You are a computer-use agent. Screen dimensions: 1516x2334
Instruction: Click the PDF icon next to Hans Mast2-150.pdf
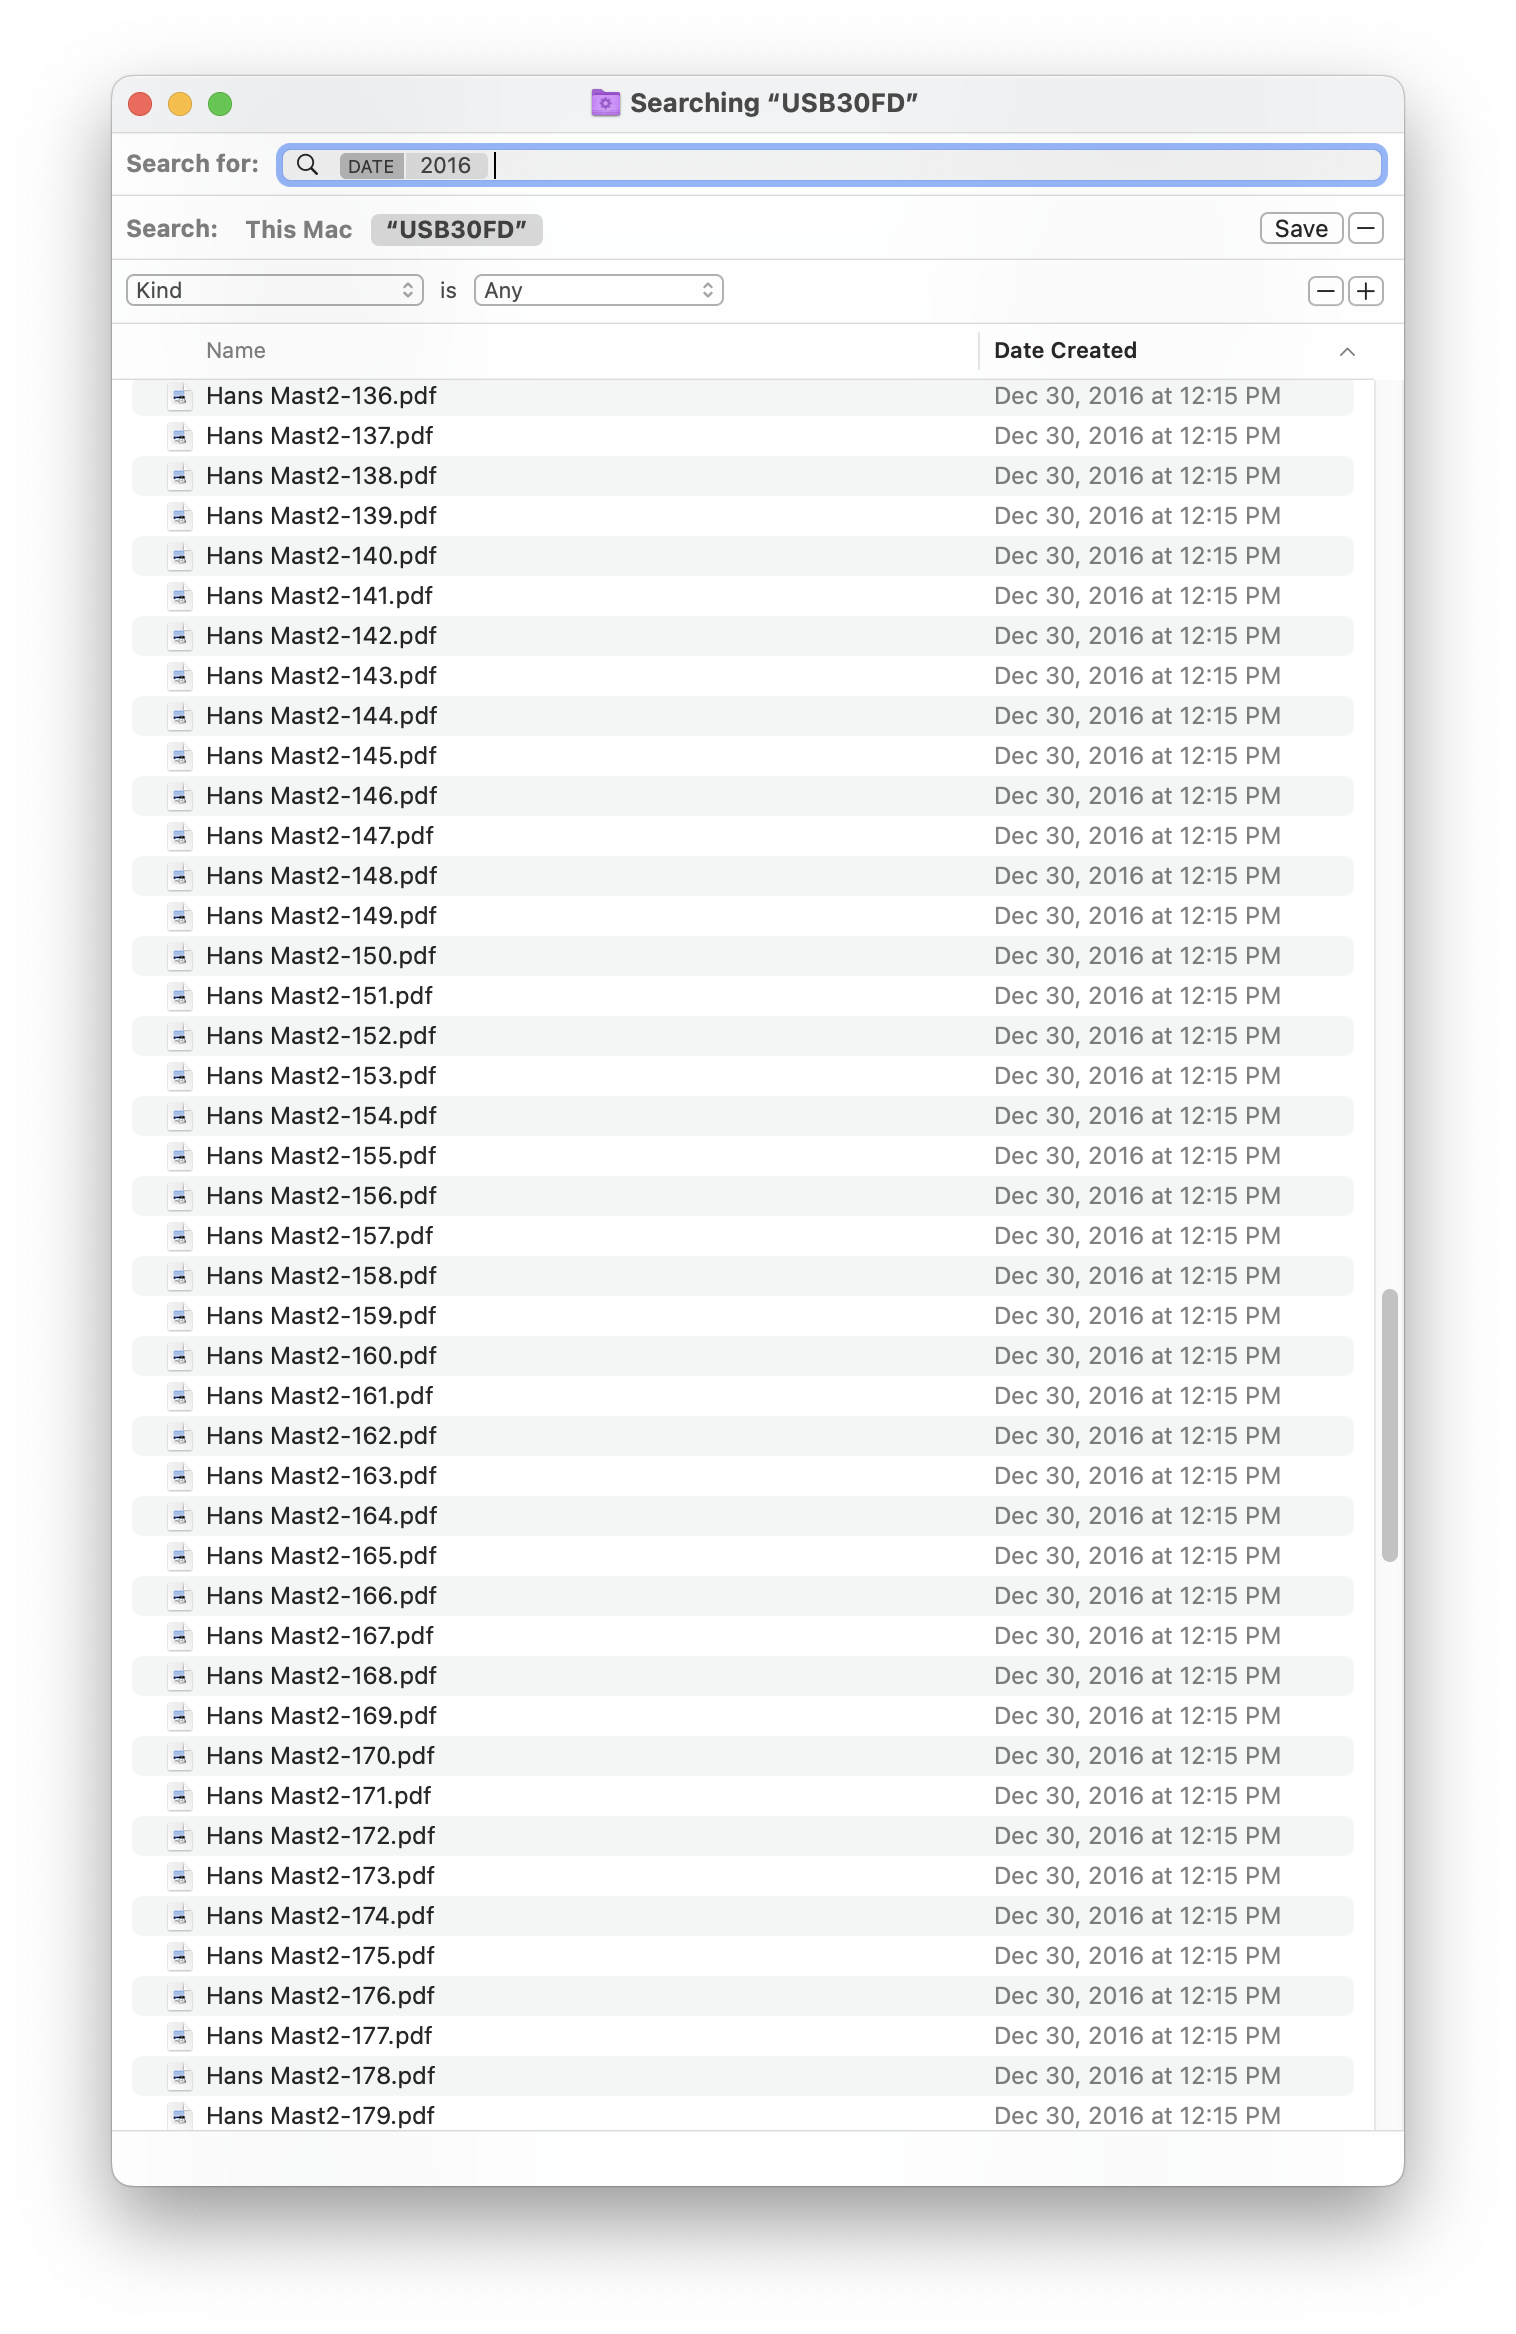[x=180, y=956]
